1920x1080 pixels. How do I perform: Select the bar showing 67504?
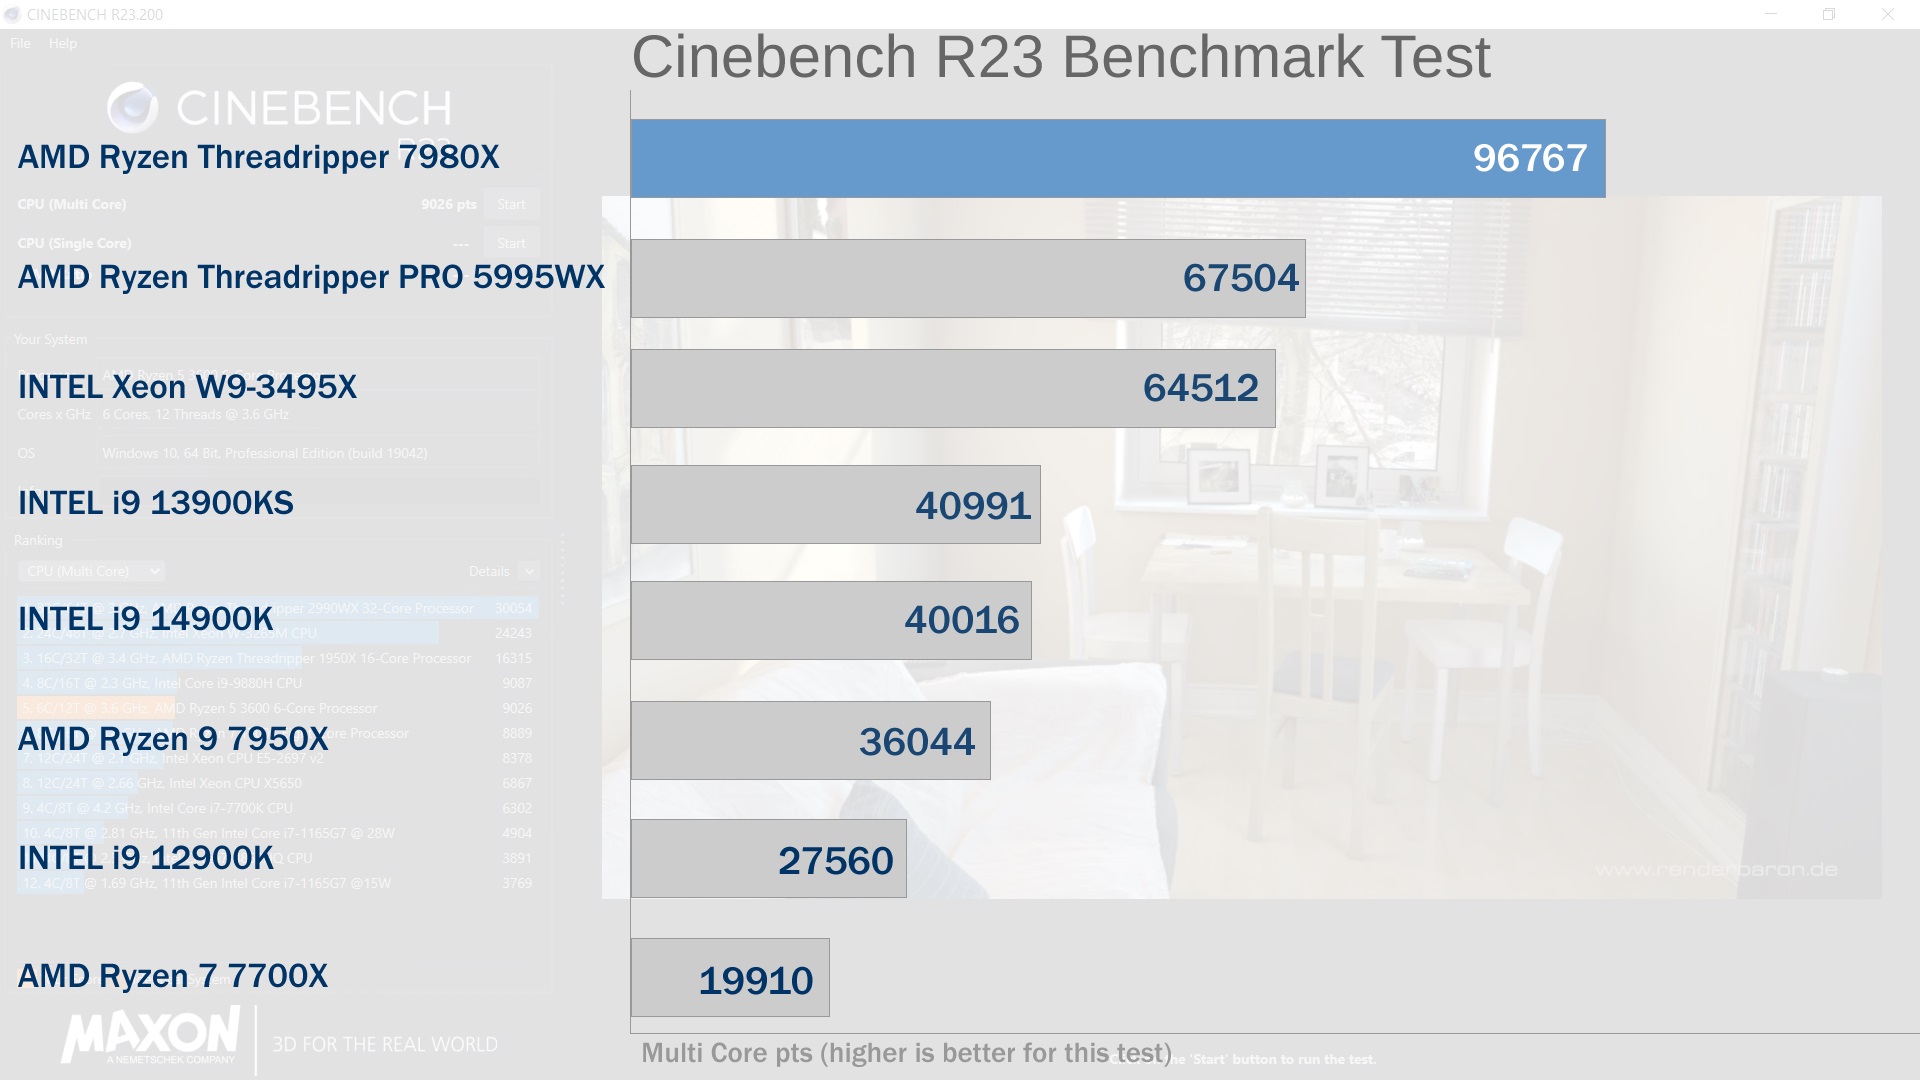pos(968,278)
